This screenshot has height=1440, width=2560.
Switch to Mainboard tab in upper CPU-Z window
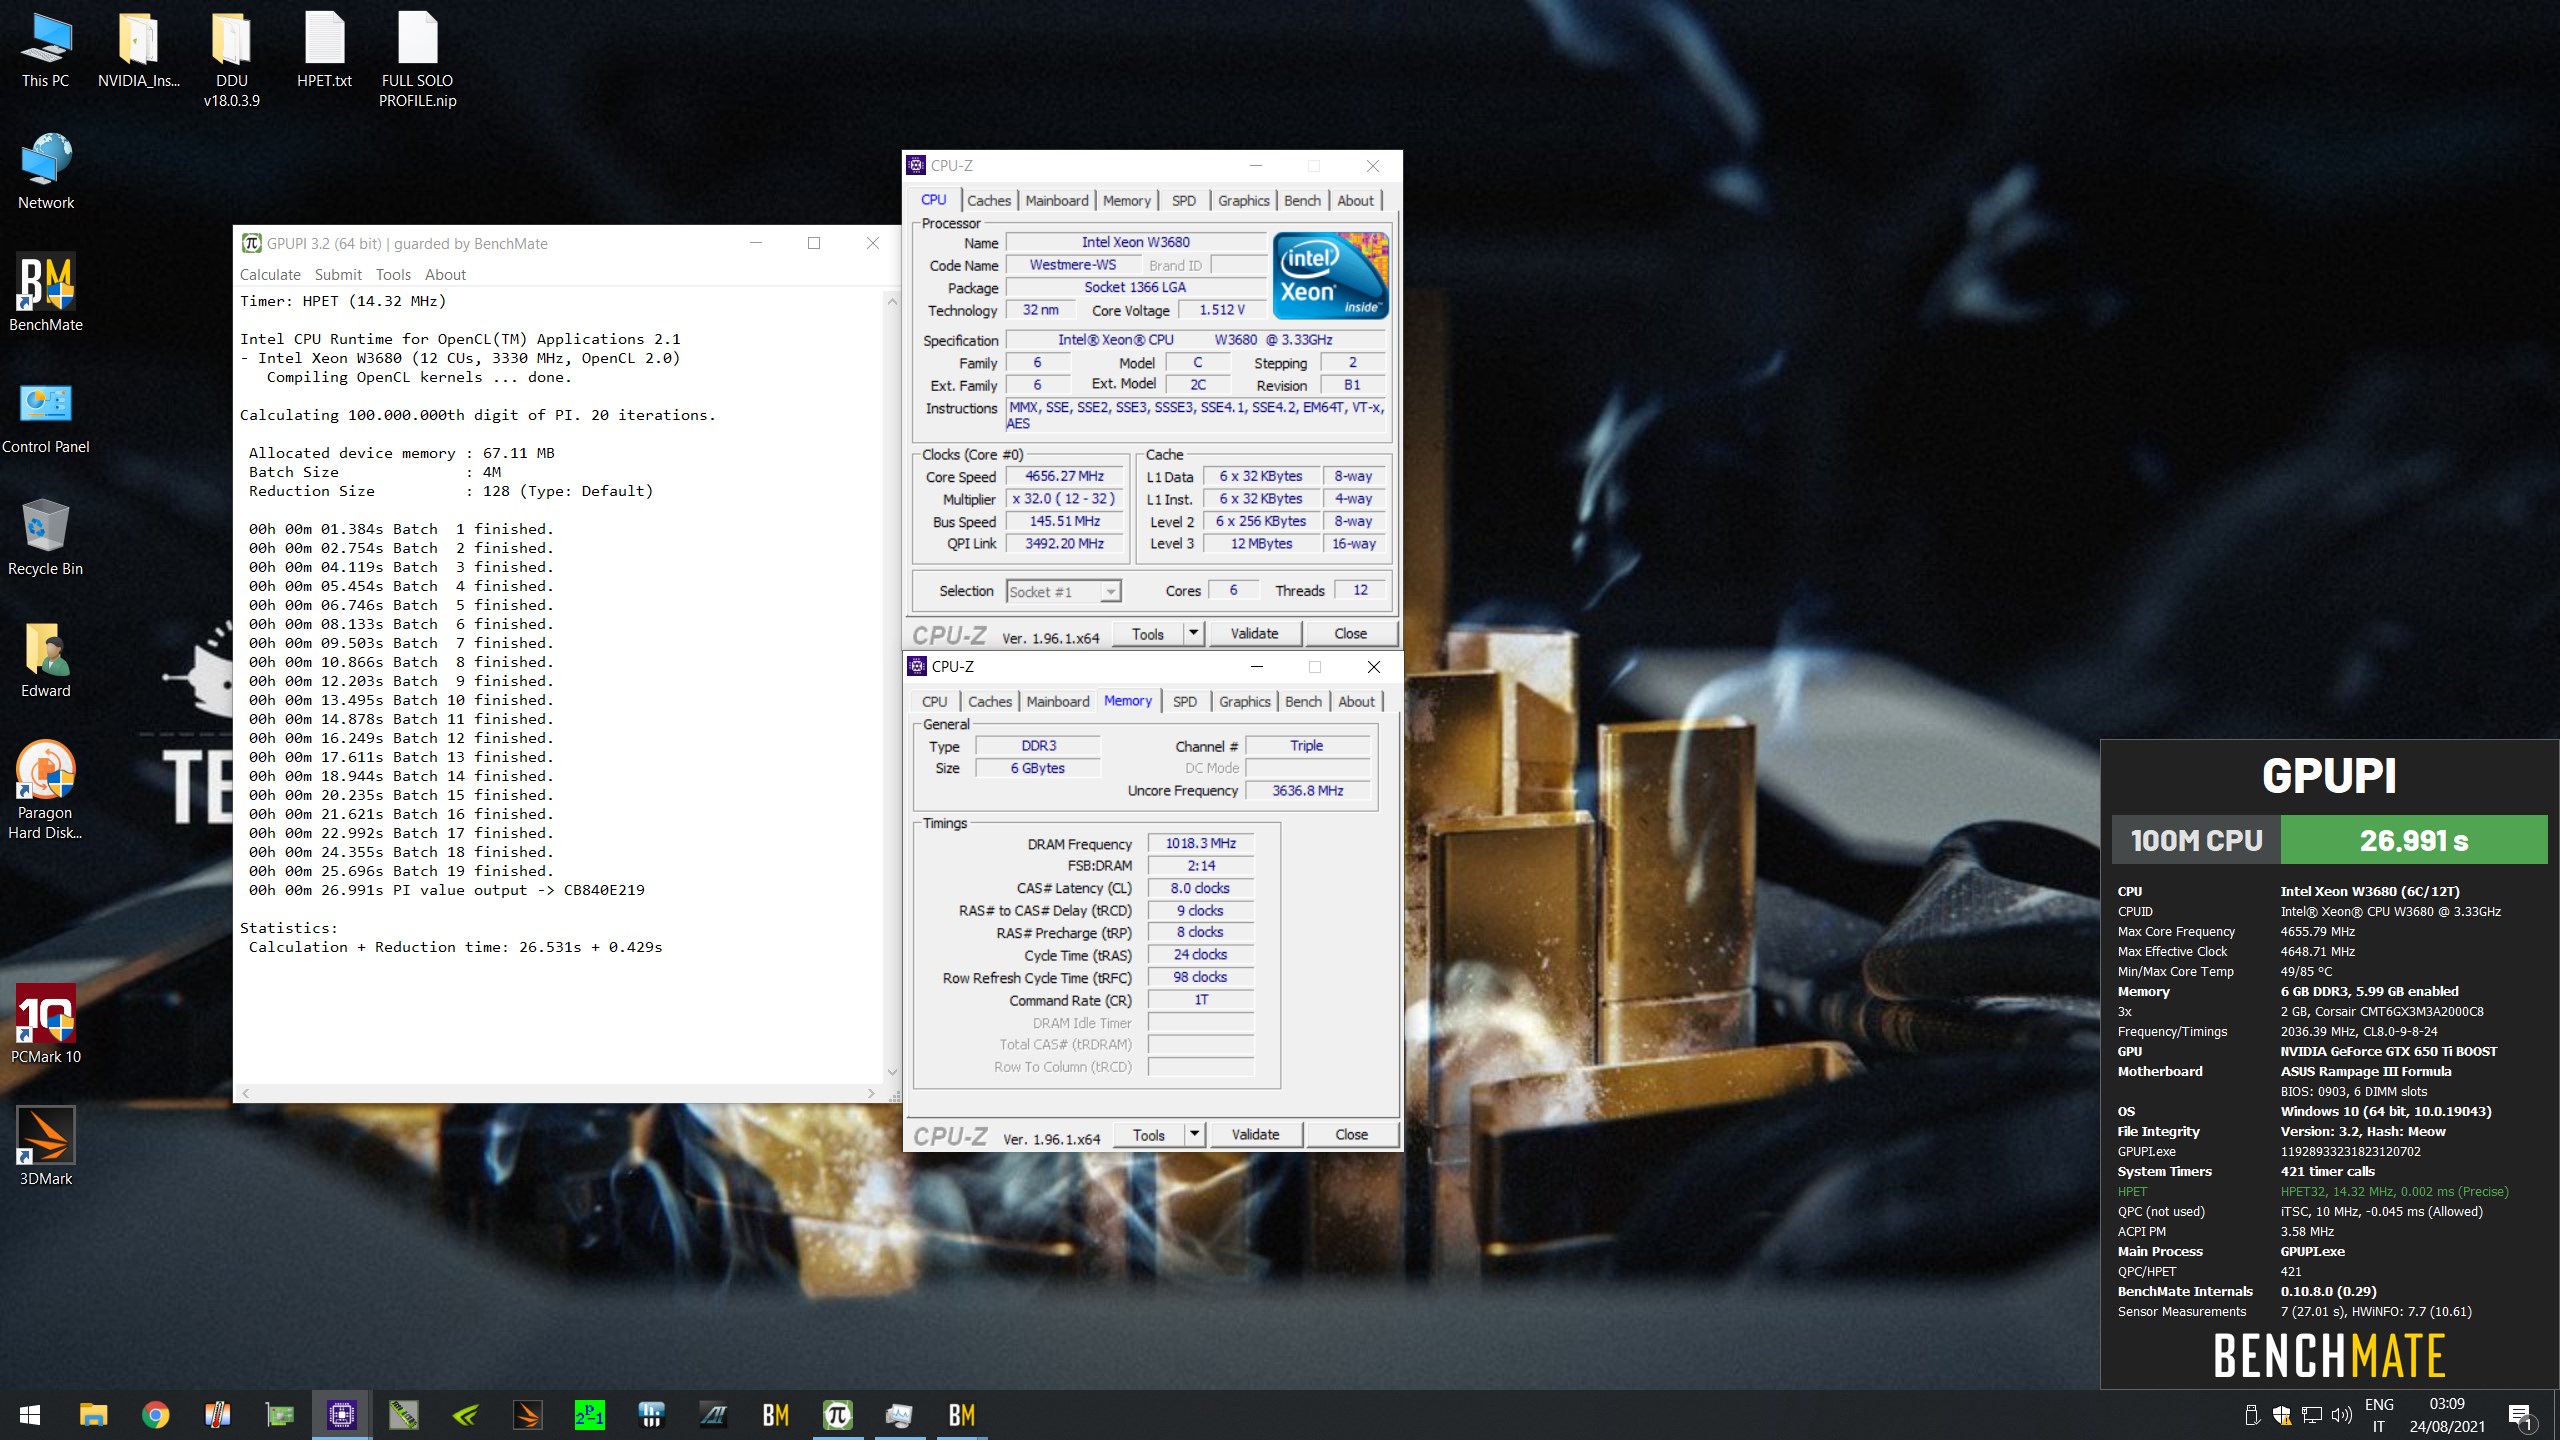point(1057,200)
